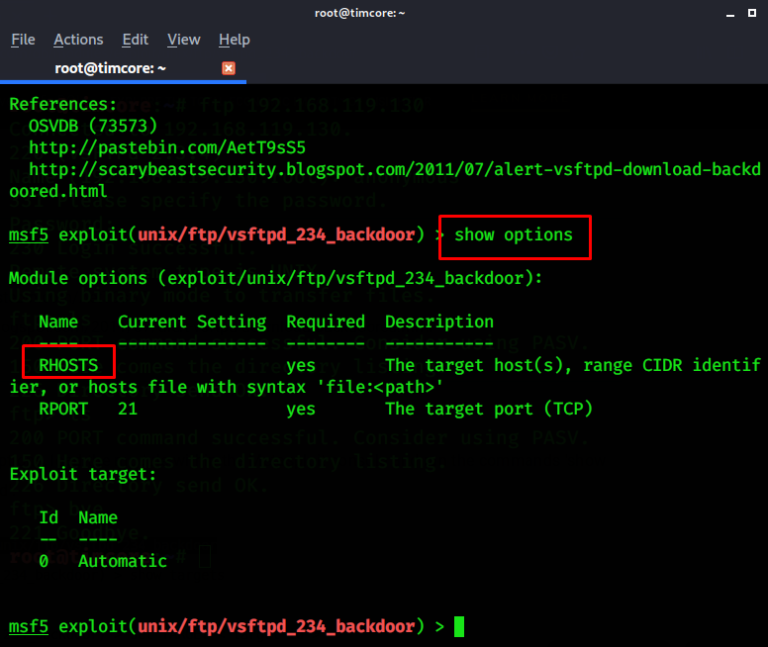768x647 pixels.
Task: Click the 'Current Setting' column header
Action: click(192, 322)
